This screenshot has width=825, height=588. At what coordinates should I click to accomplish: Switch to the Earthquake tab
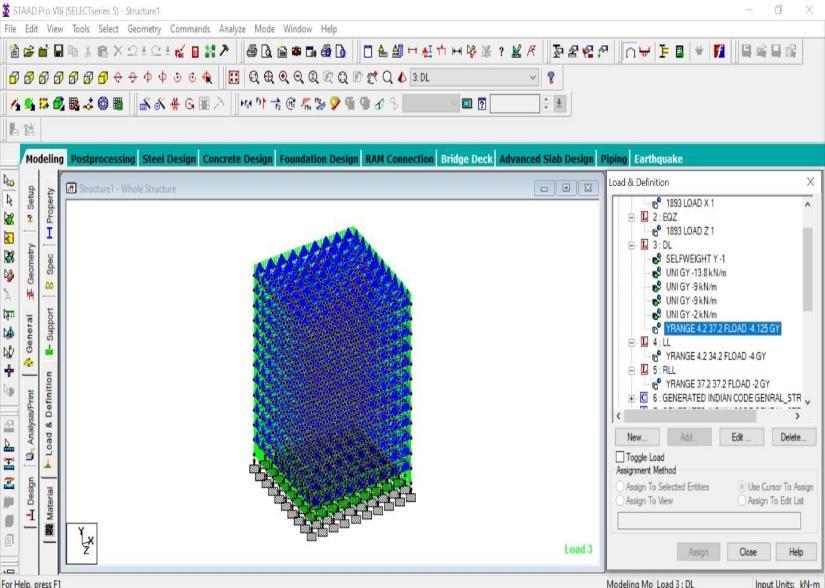click(658, 159)
